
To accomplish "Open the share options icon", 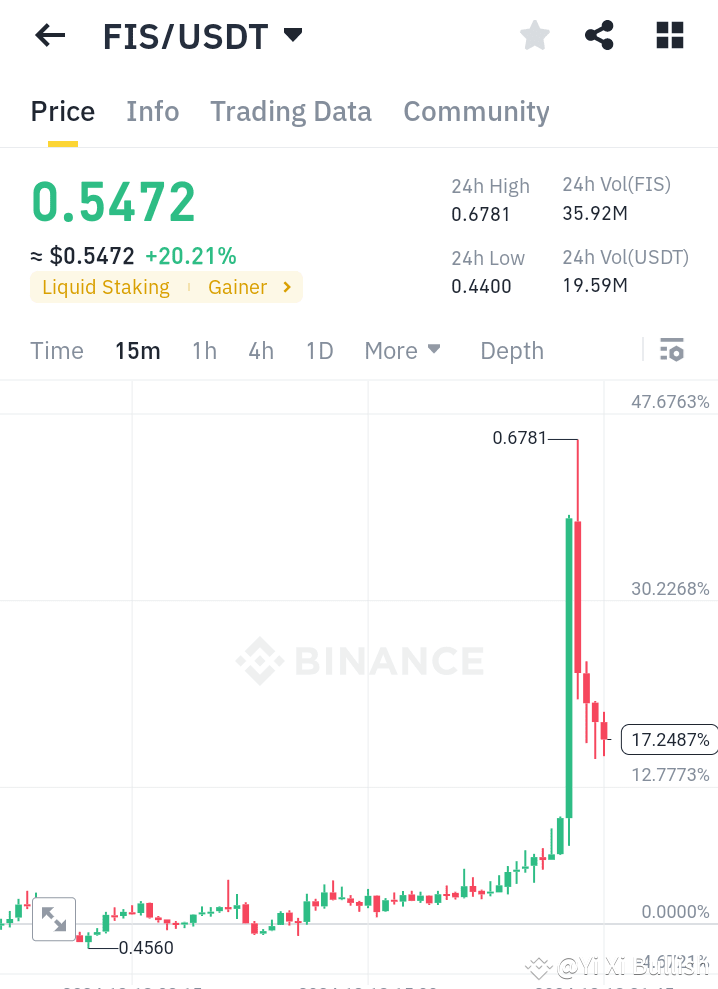I will 599,35.
